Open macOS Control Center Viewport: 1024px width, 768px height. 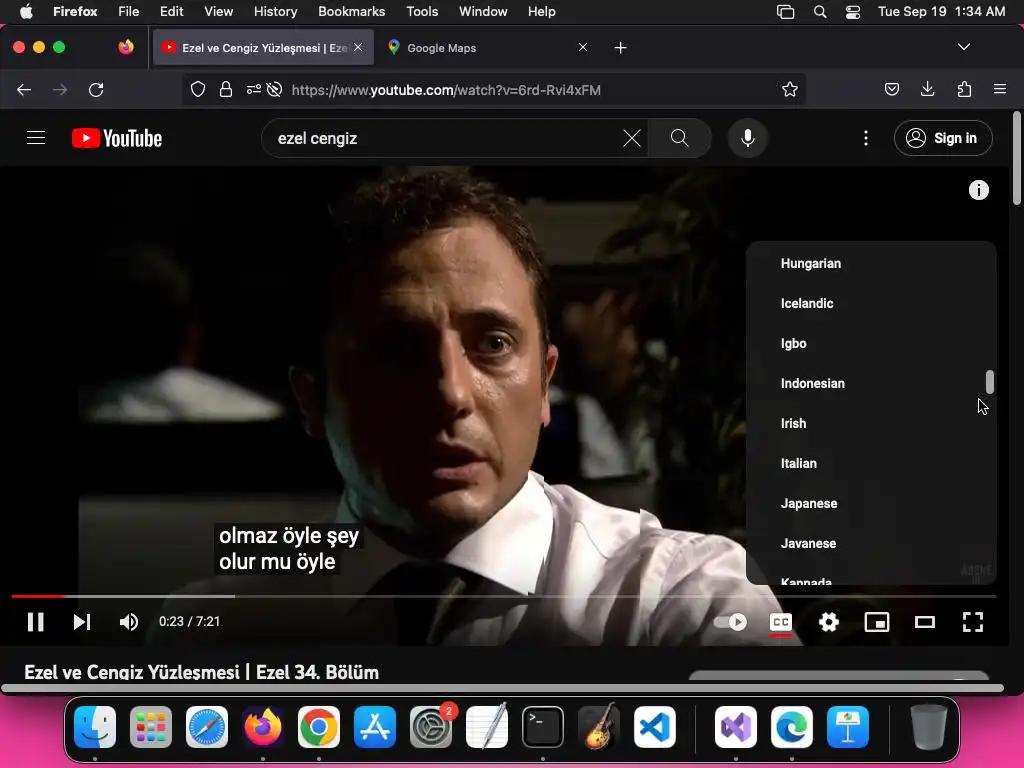[853, 12]
